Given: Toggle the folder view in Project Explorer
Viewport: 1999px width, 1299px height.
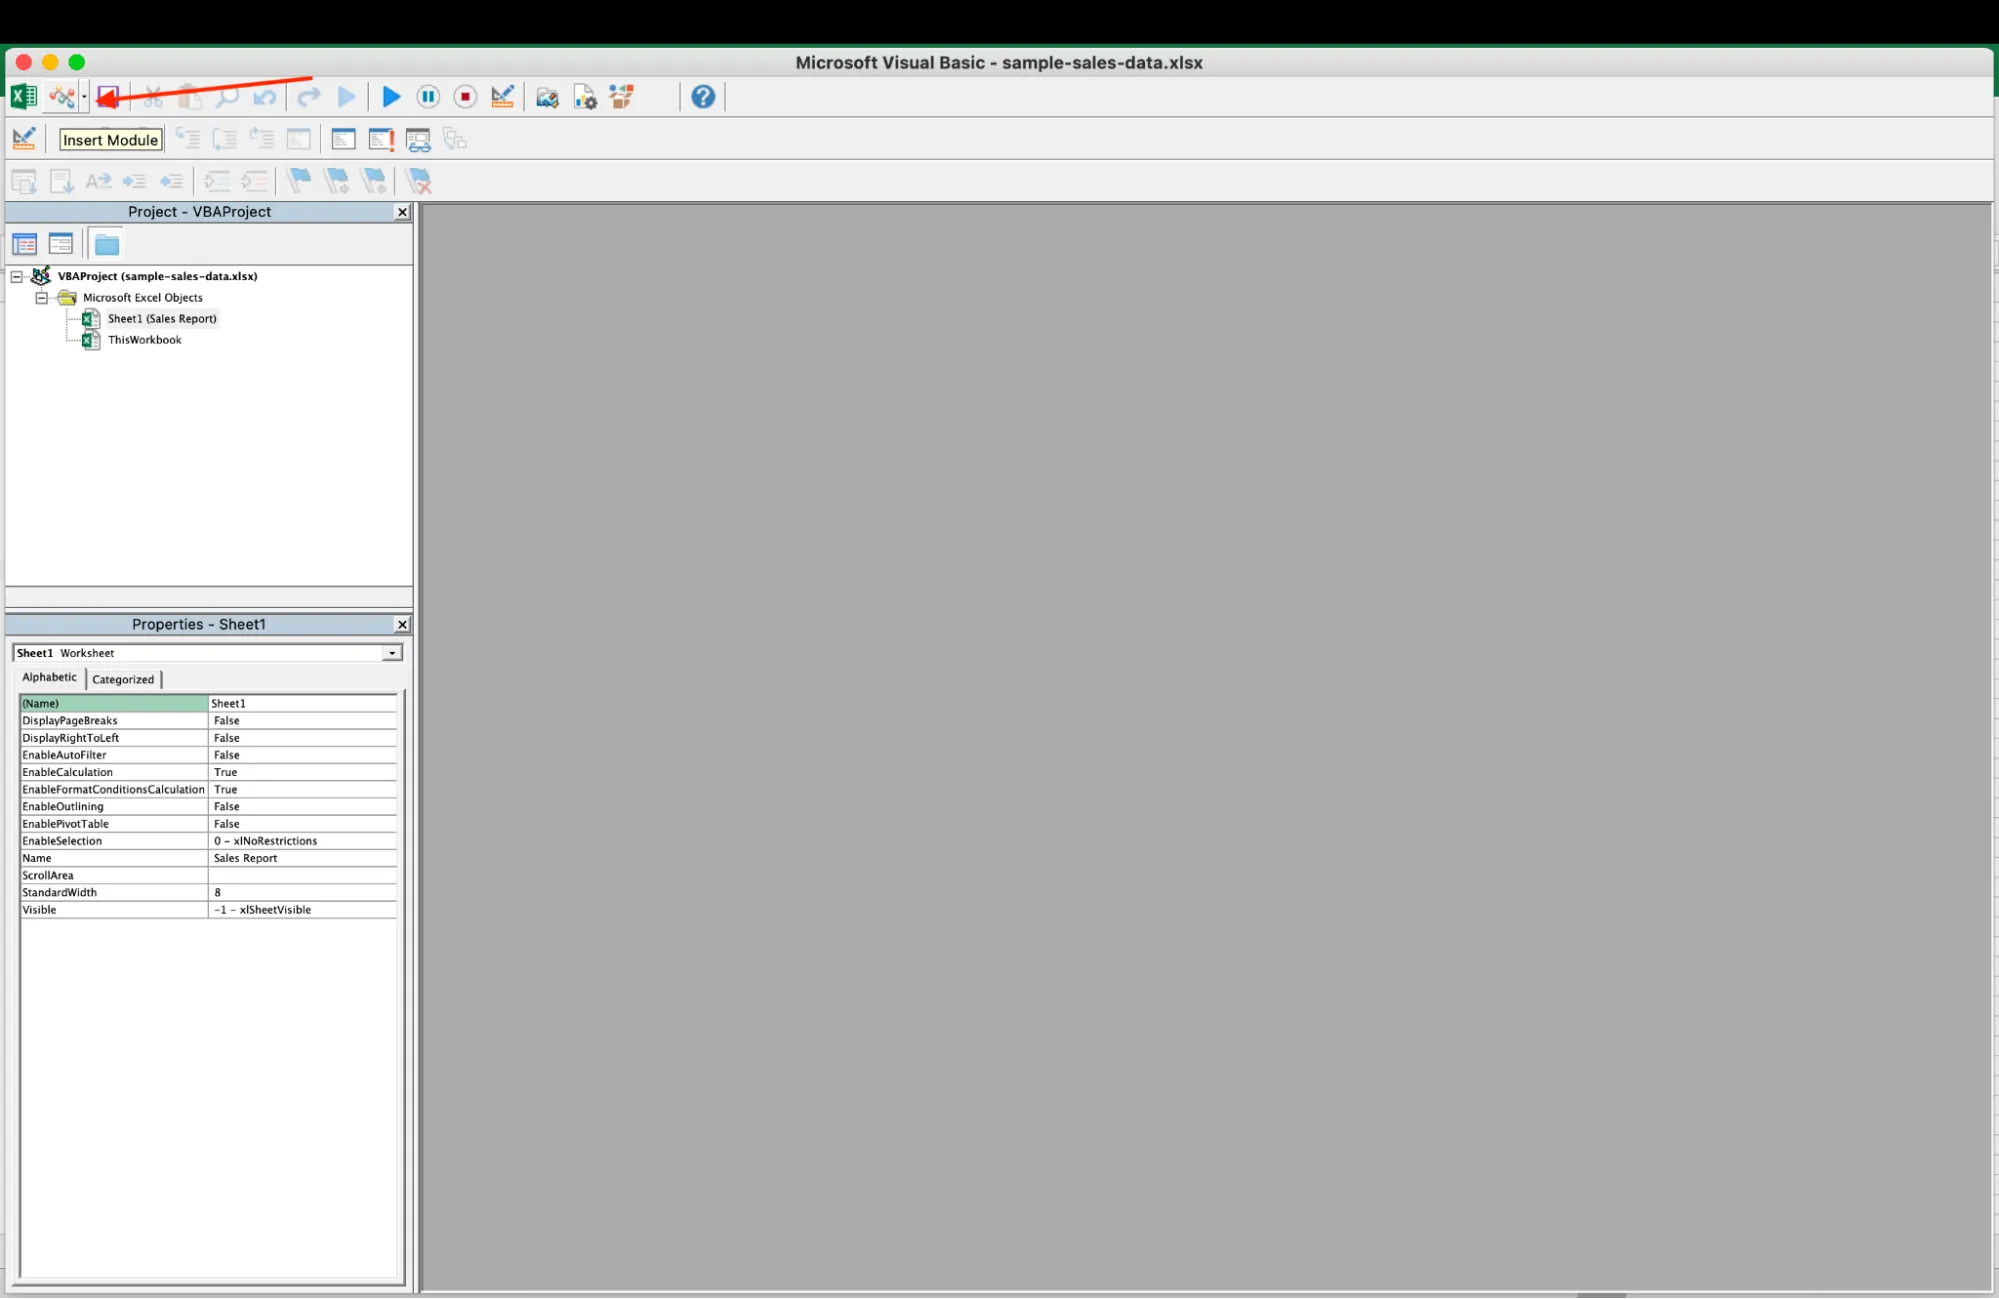Looking at the screenshot, I should pyautogui.click(x=105, y=243).
